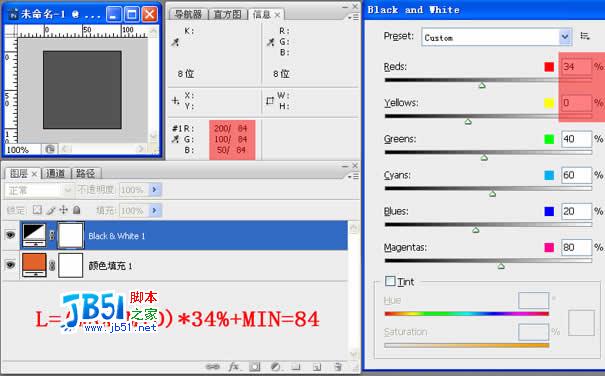Click the Tint color preview box
The image size is (605, 376).
[x=581, y=323]
